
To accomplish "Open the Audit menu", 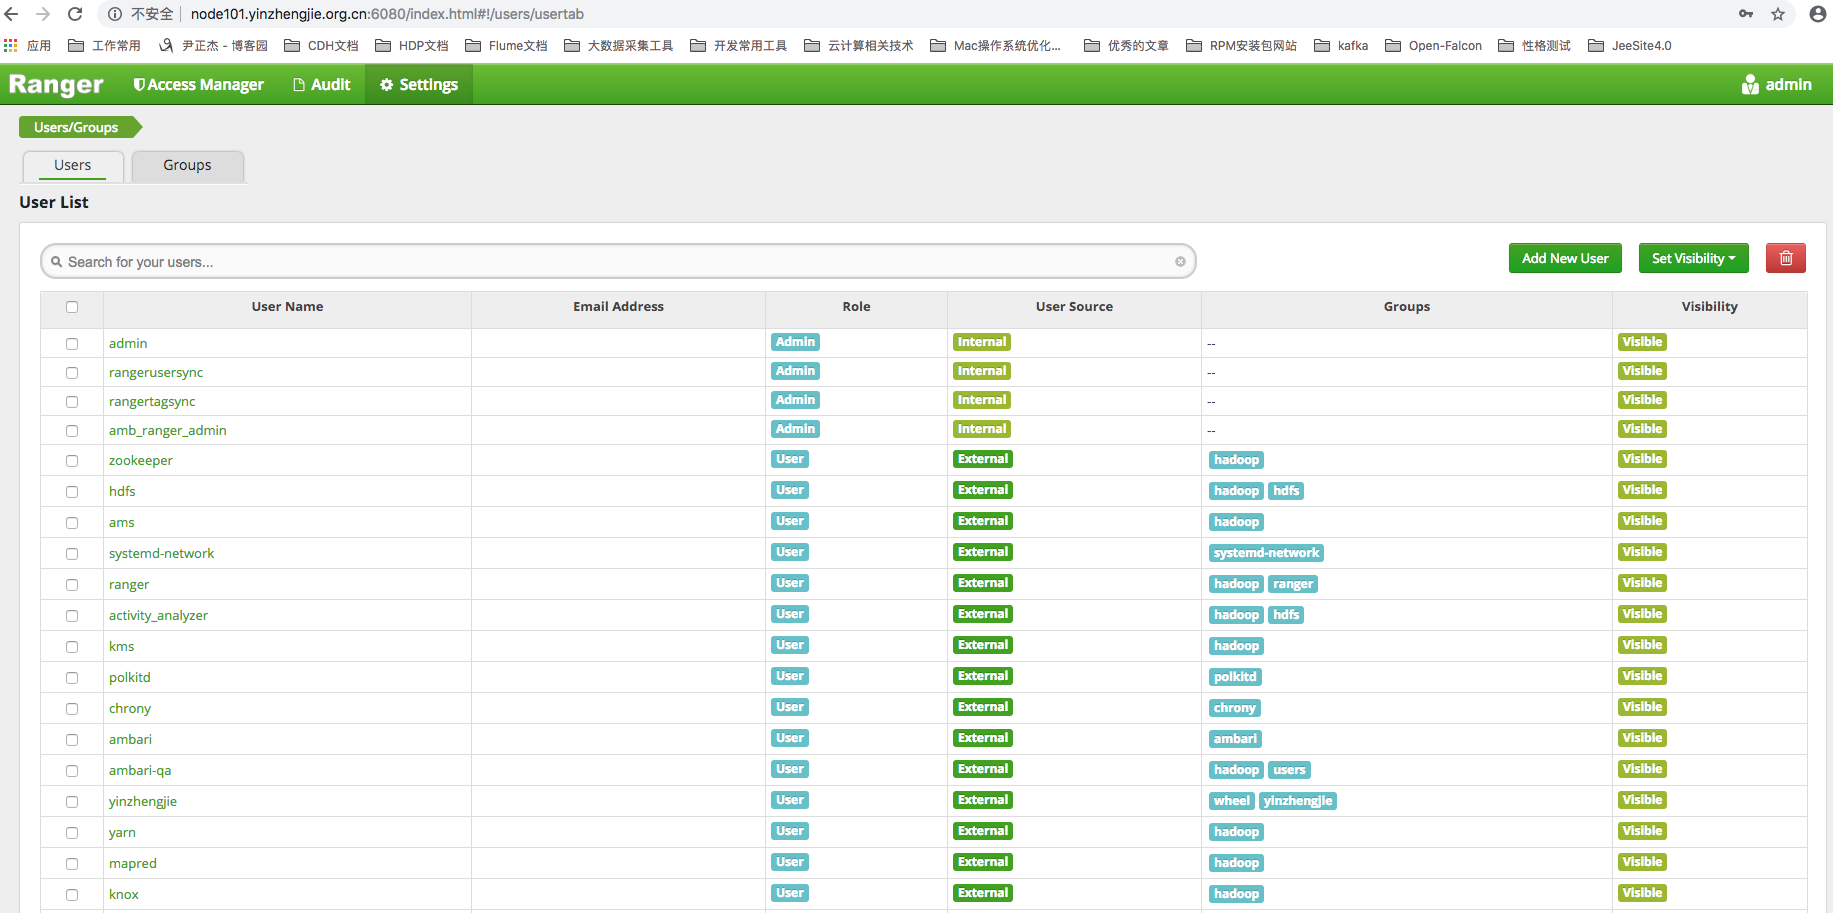I will click(x=322, y=85).
